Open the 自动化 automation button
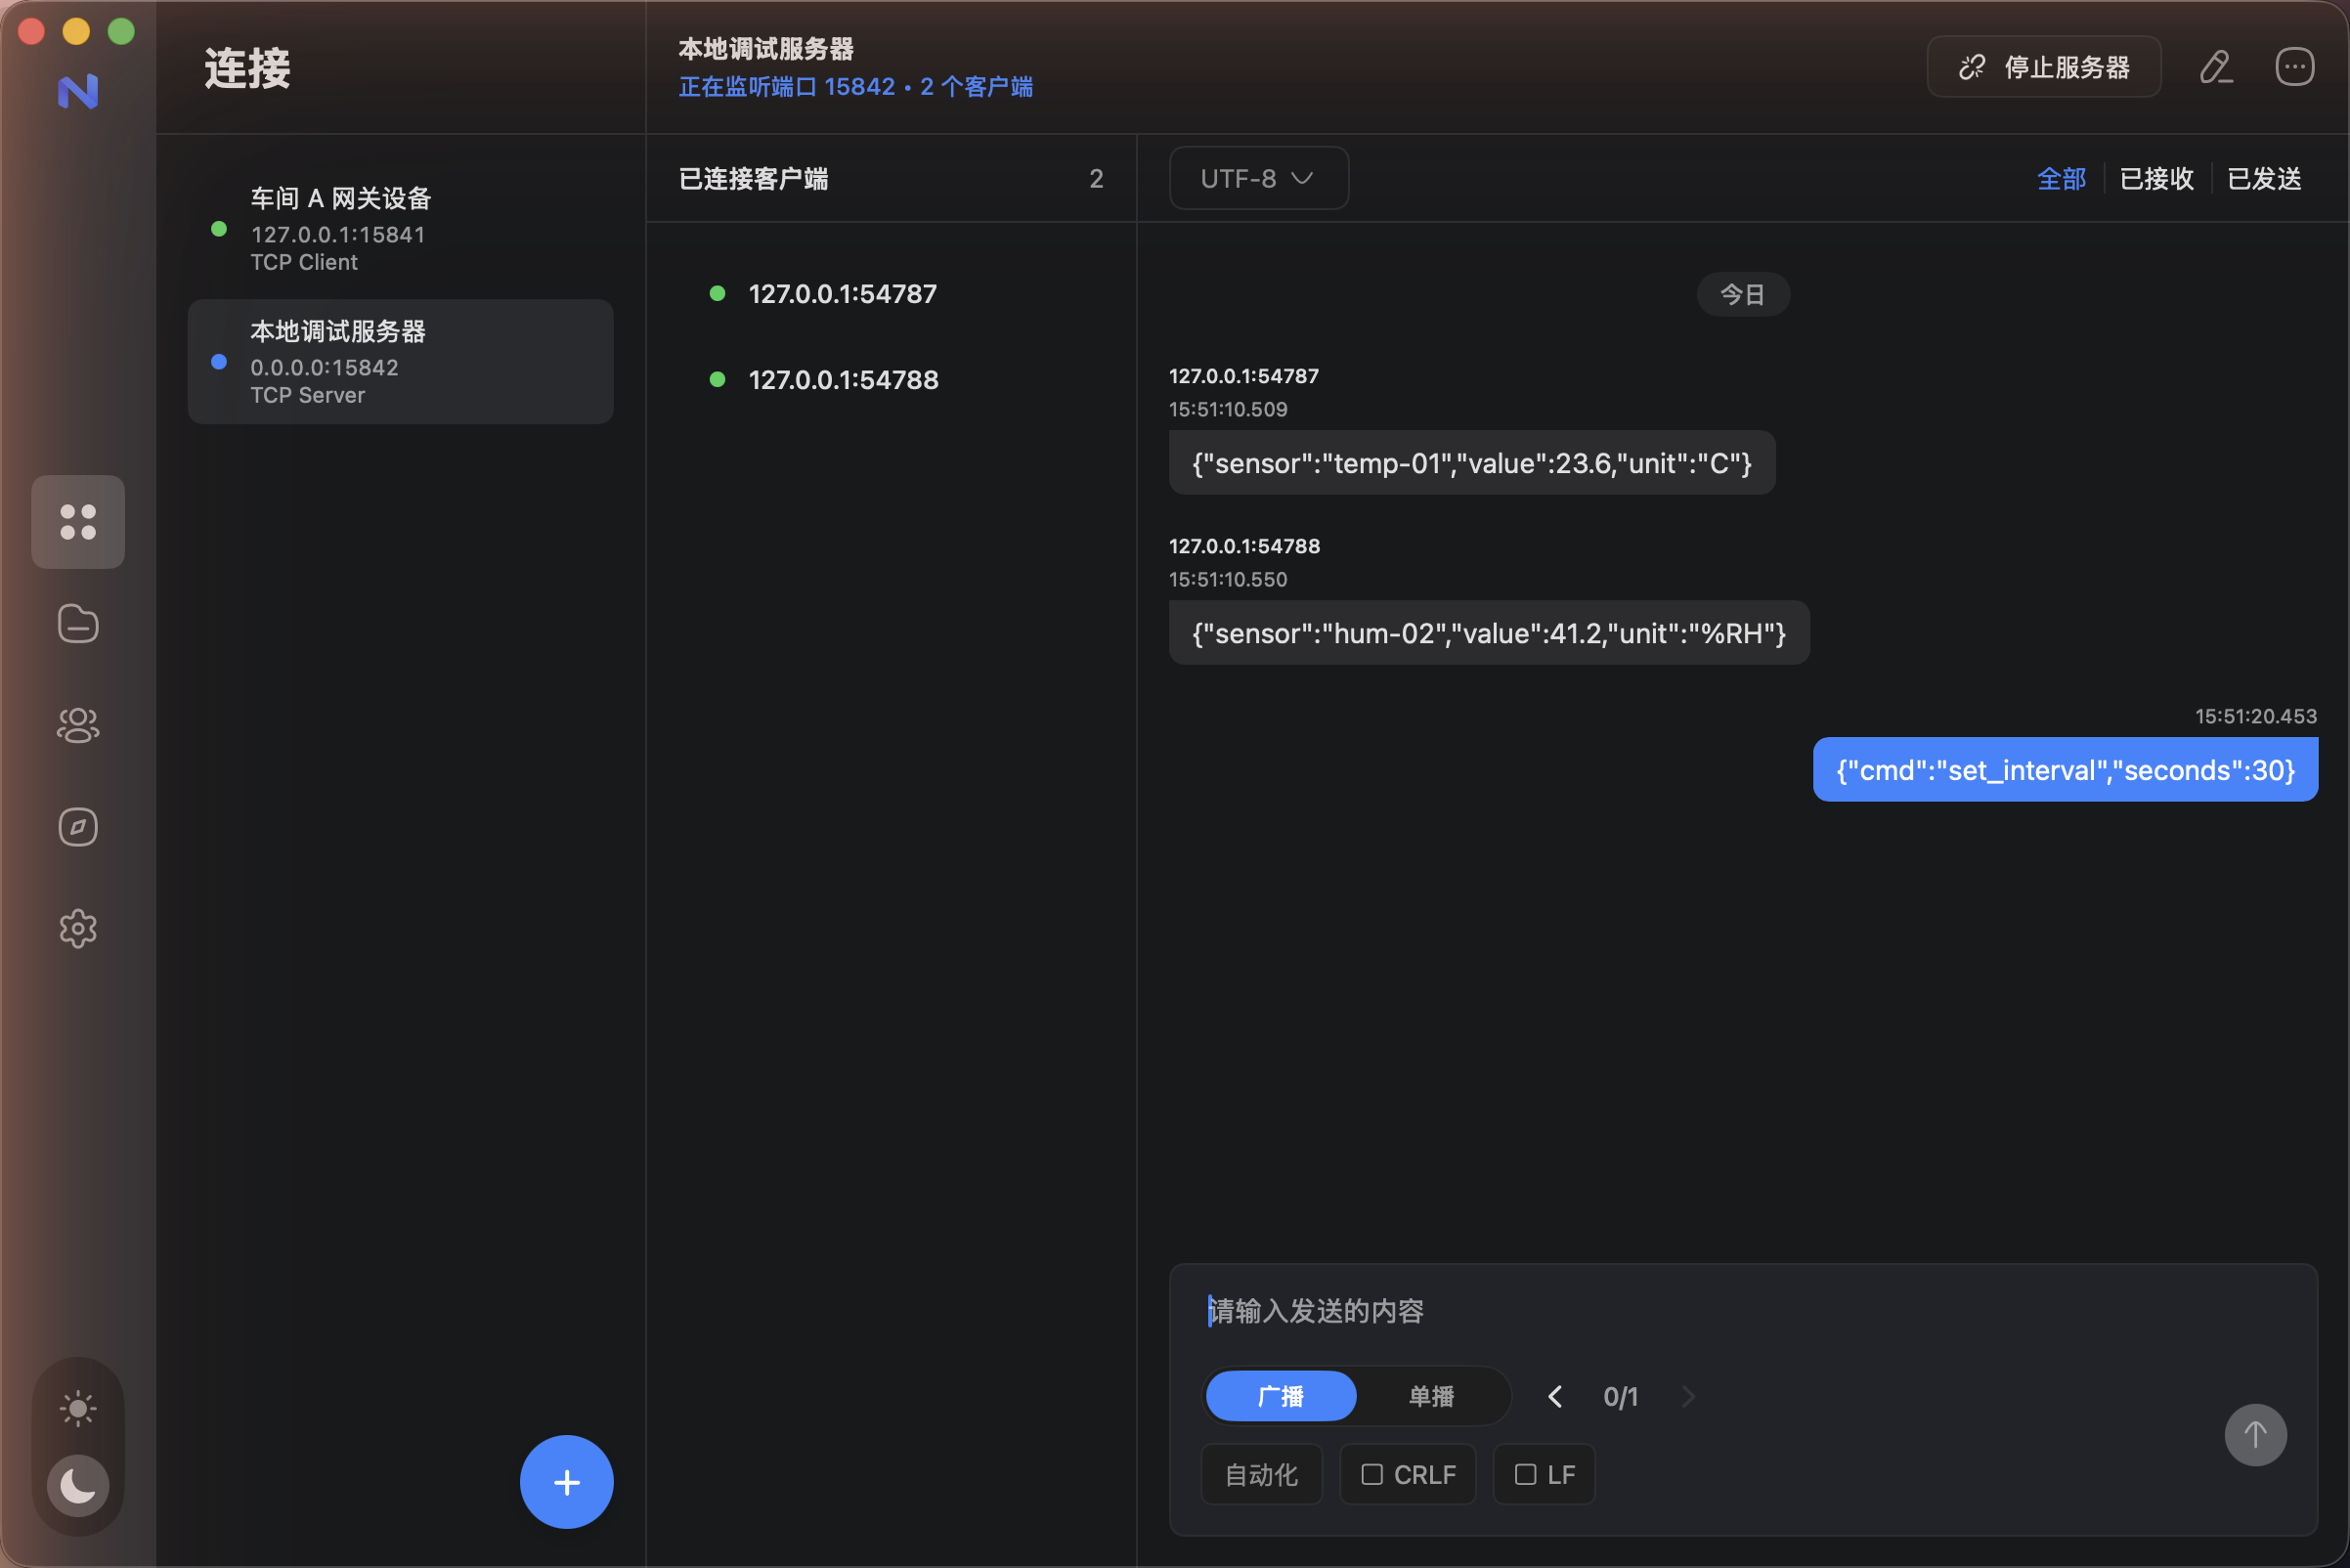The width and height of the screenshot is (2350, 1568). (1262, 1474)
